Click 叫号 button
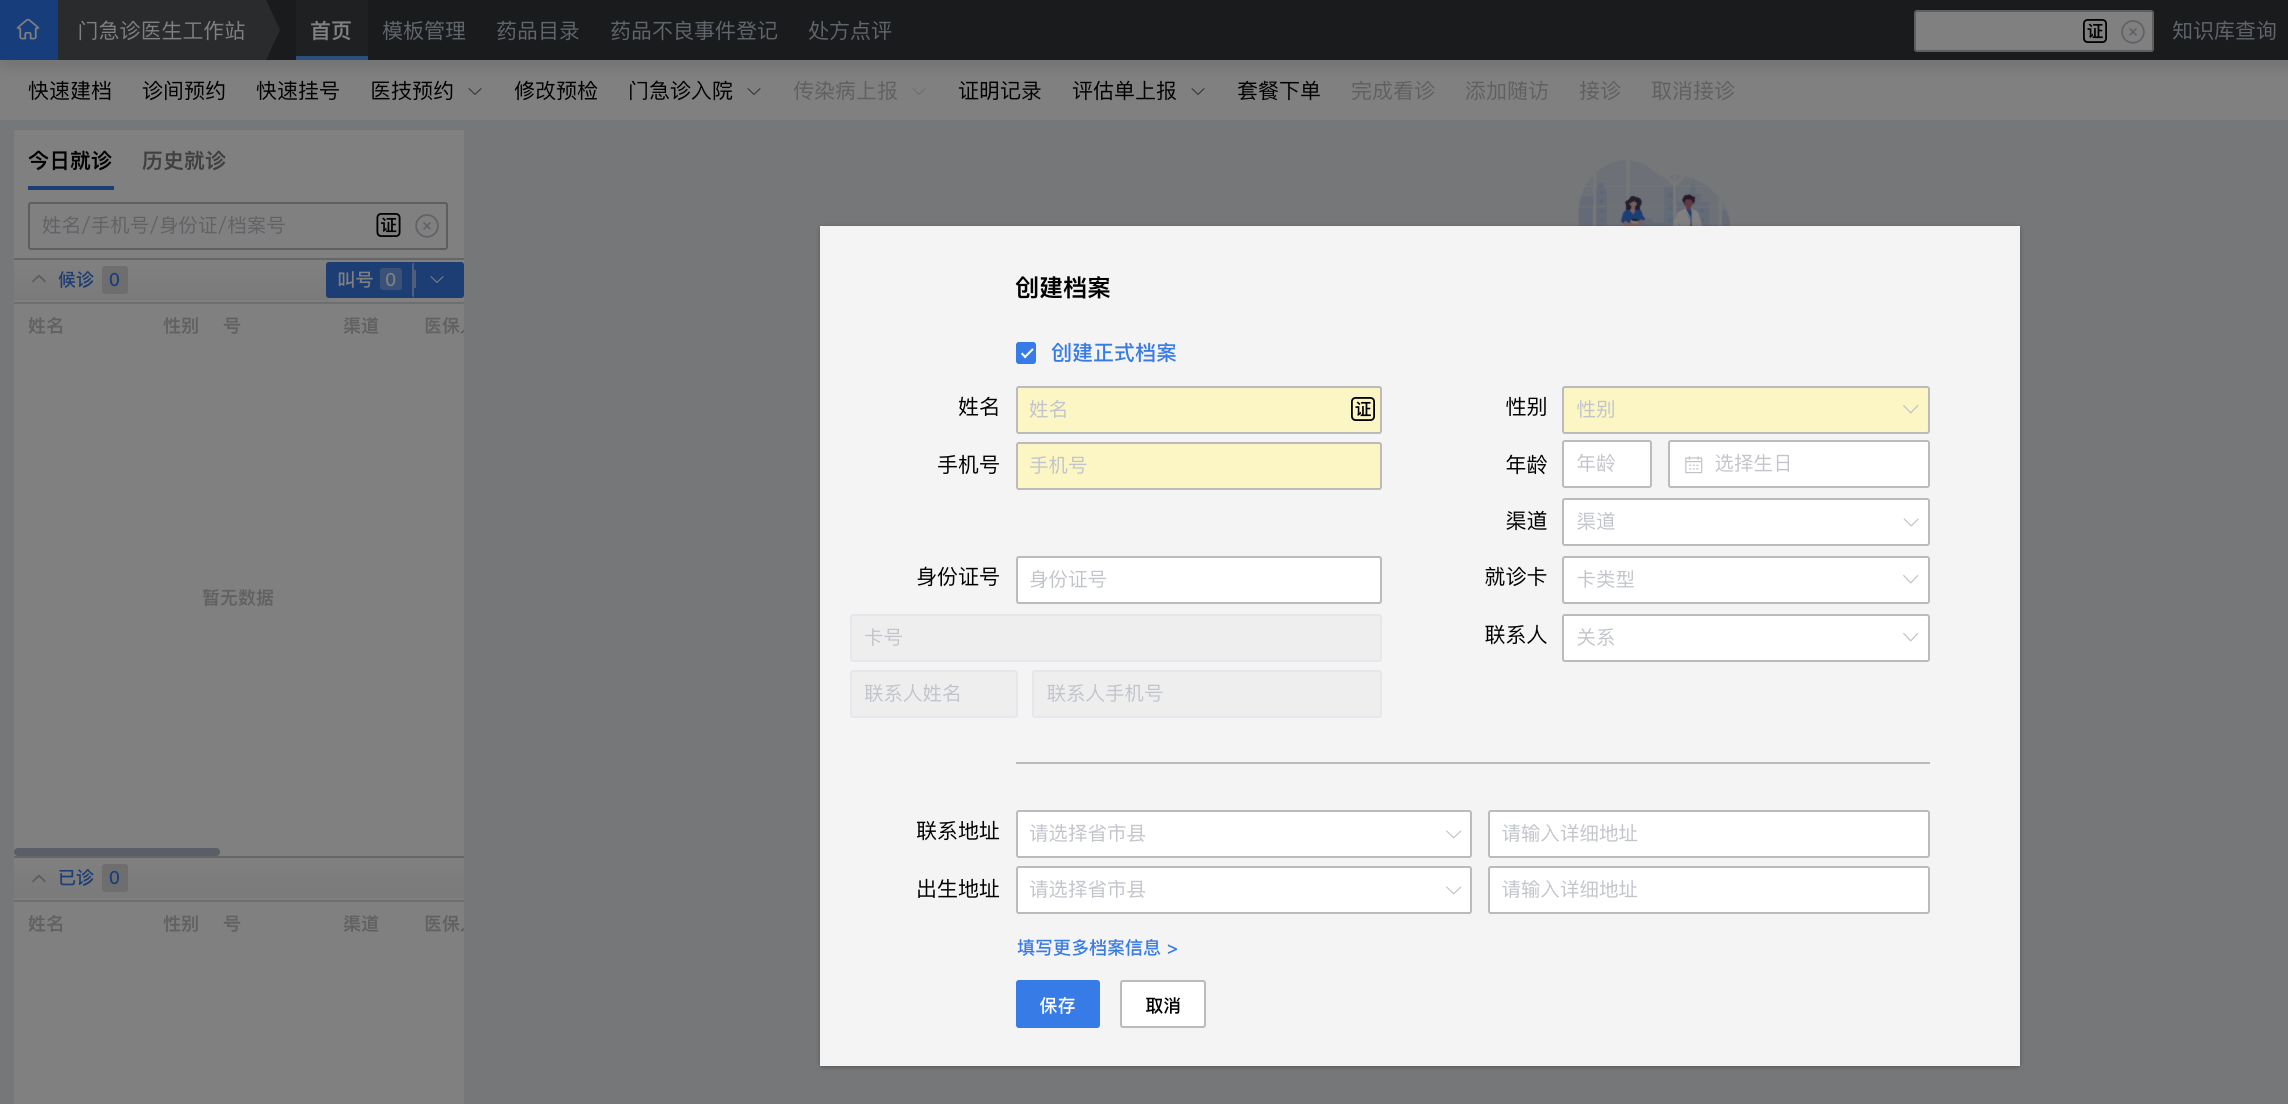Screen dimensions: 2288x1104 [369, 280]
